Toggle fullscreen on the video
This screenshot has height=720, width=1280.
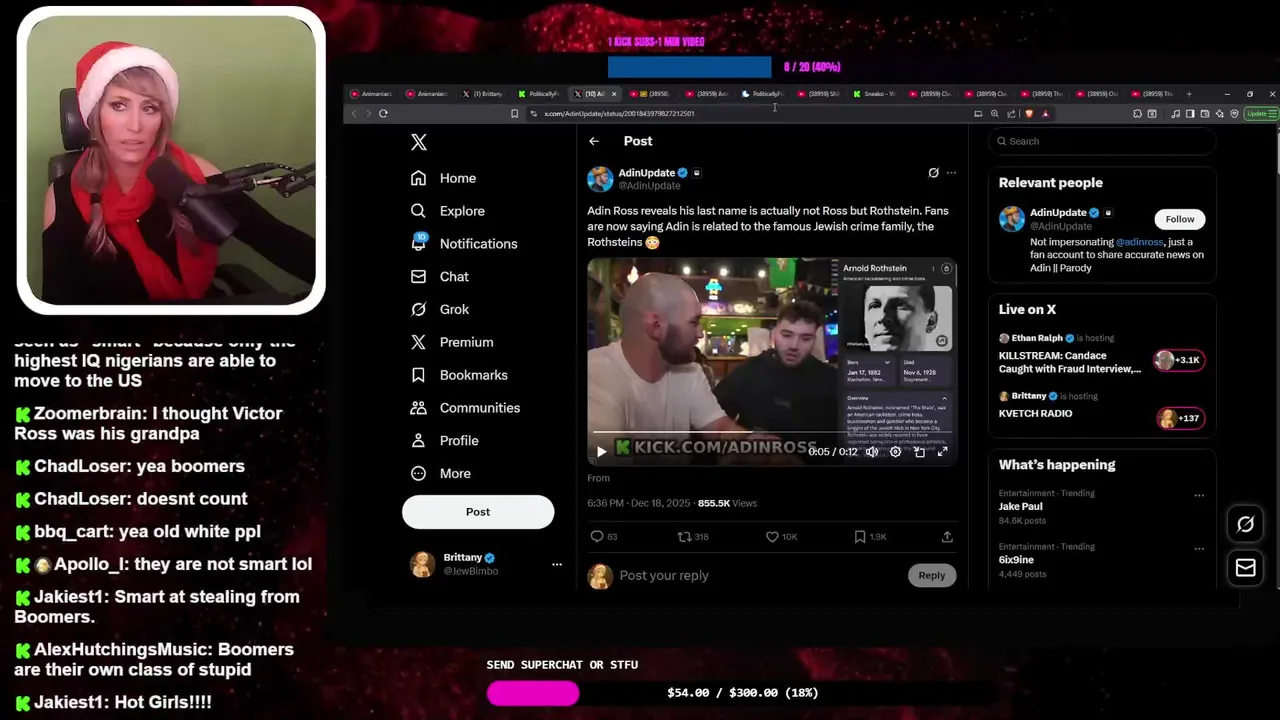[x=942, y=452]
